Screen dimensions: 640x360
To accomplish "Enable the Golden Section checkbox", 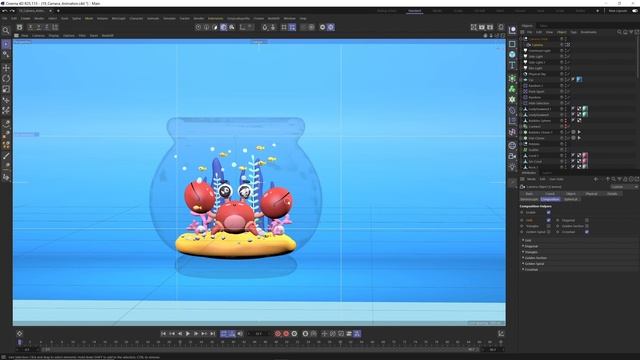I will coord(587,226).
